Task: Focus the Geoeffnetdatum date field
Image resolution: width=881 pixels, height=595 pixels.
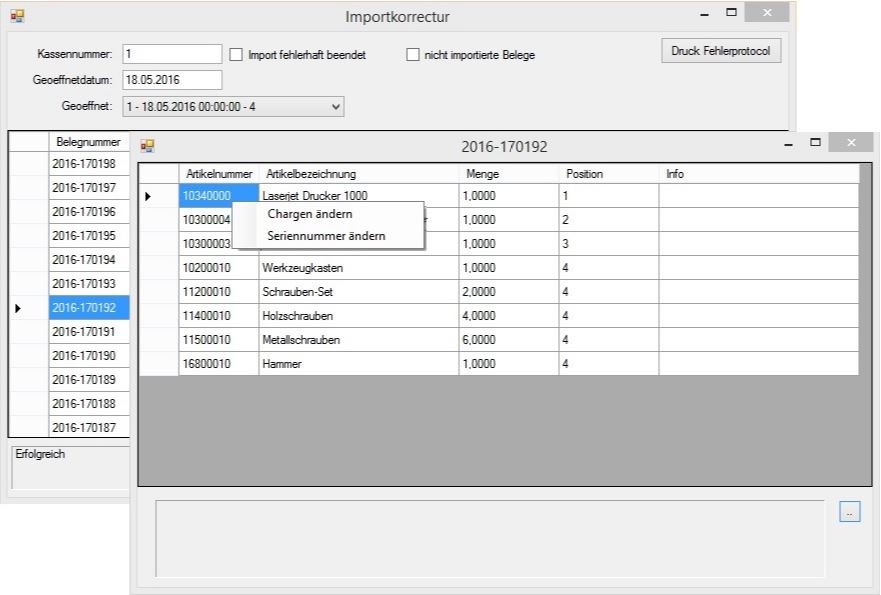Action: tap(171, 80)
